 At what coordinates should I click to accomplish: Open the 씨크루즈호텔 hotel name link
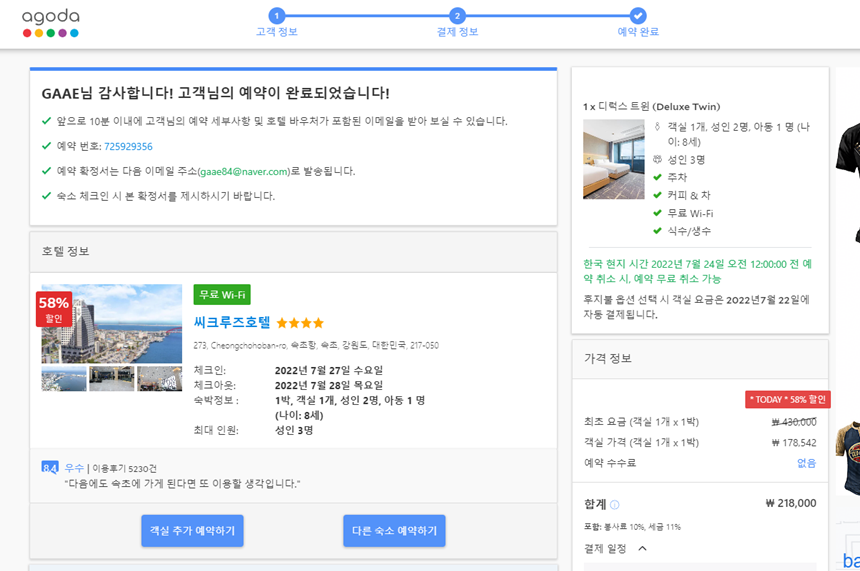coord(232,323)
